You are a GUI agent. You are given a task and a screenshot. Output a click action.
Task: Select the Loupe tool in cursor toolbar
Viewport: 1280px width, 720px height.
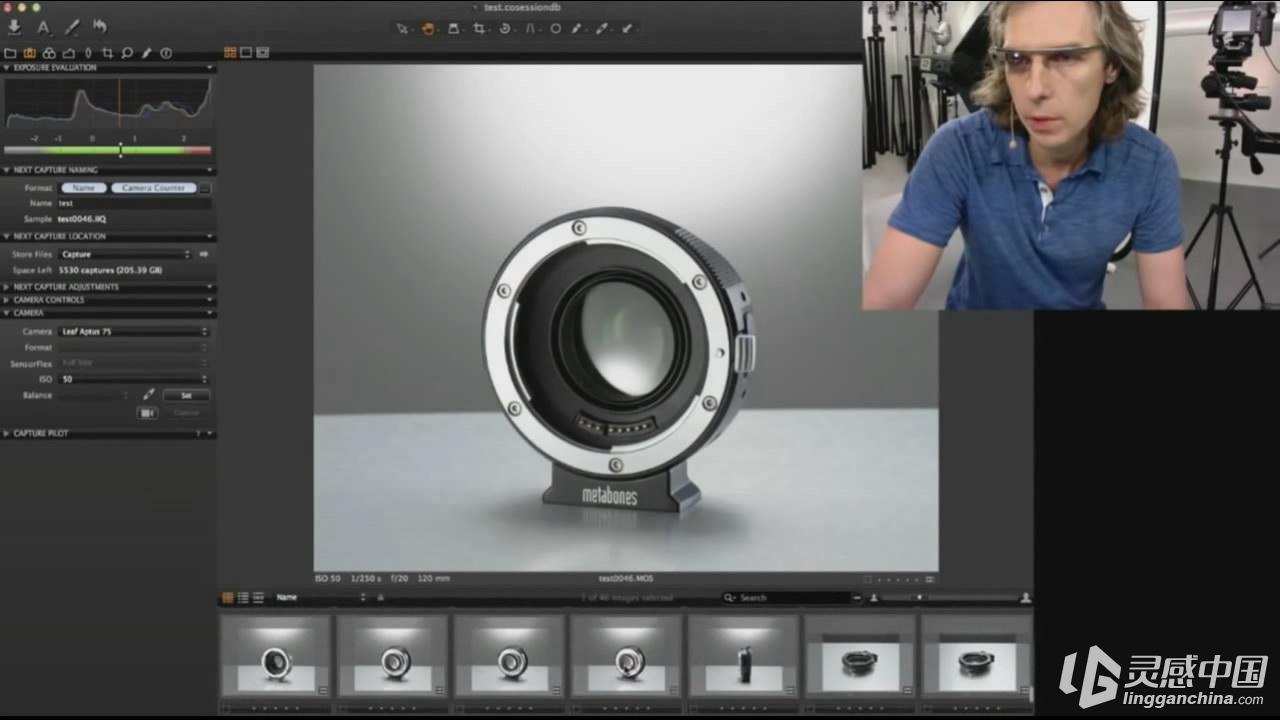click(x=453, y=28)
